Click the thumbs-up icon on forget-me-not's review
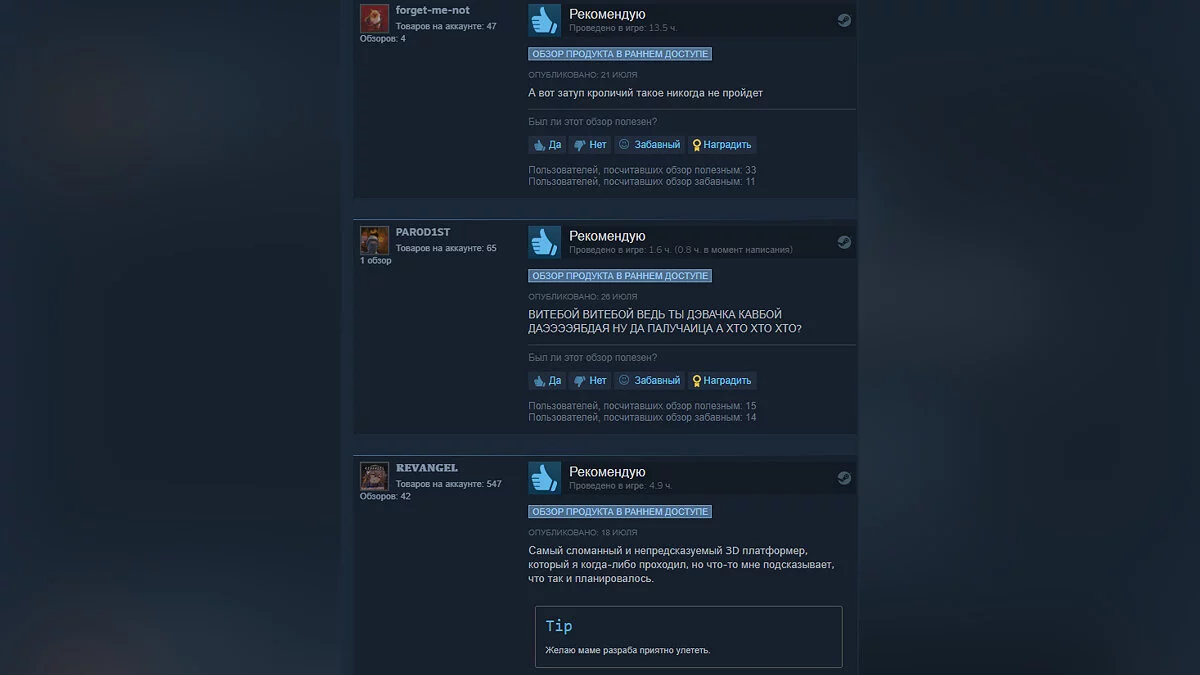Image resolution: width=1200 pixels, height=675 pixels. coord(545,20)
